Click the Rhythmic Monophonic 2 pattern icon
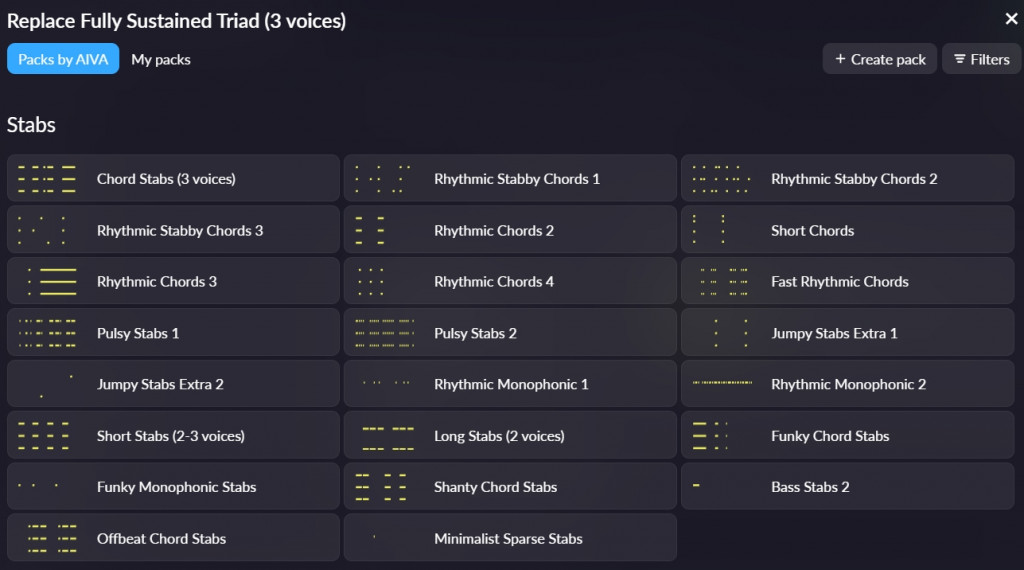 pyautogui.click(x=722, y=383)
